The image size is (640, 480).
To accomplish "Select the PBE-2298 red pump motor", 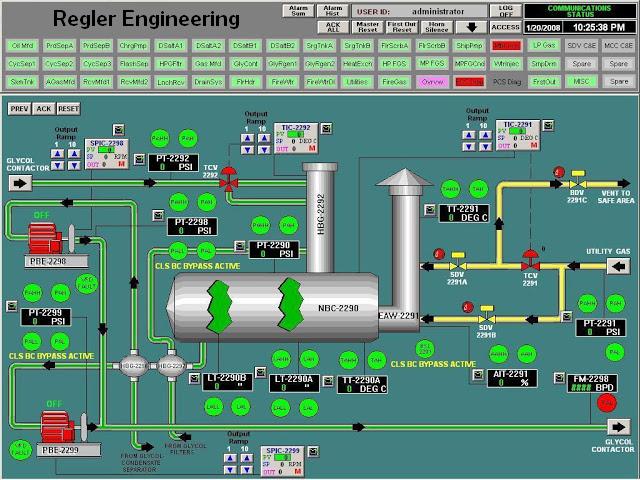I will tap(44, 238).
